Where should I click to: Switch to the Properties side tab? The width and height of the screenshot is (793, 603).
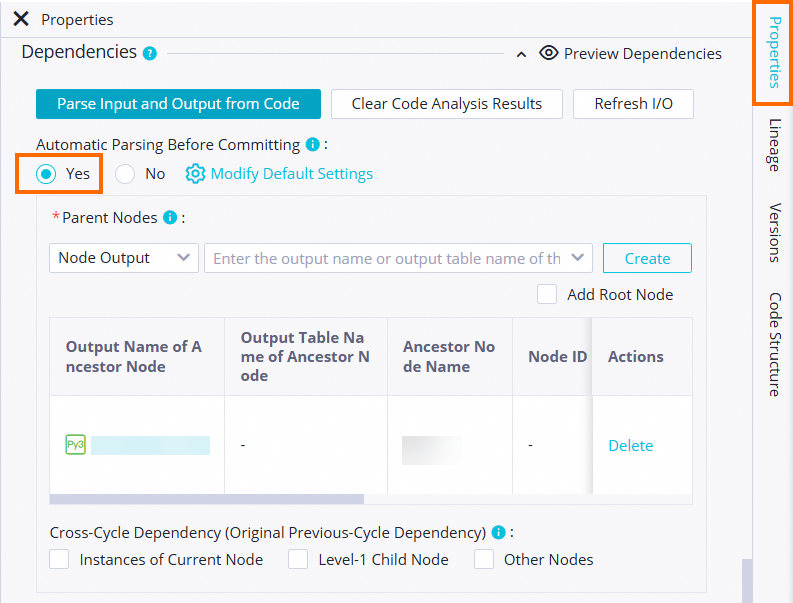click(x=774, y=53)
